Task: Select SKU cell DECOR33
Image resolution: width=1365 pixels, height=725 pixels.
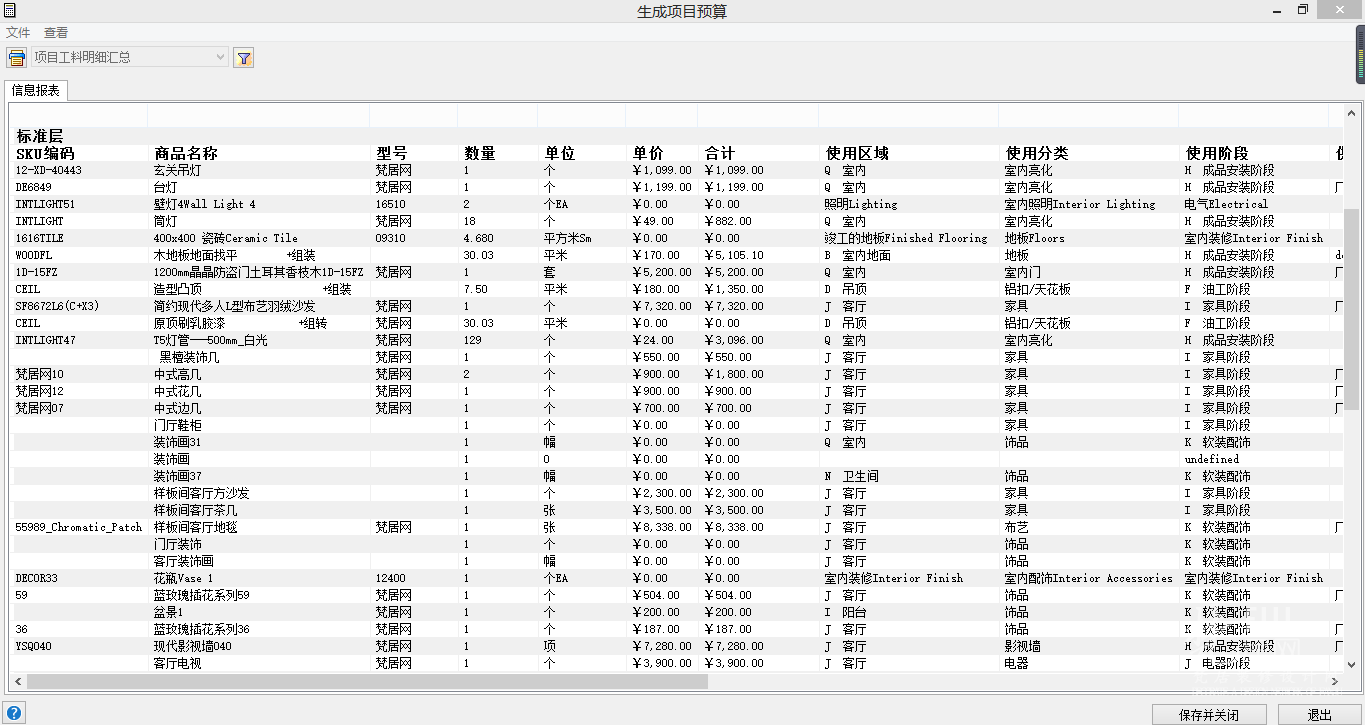Action: tap(36, 578)
